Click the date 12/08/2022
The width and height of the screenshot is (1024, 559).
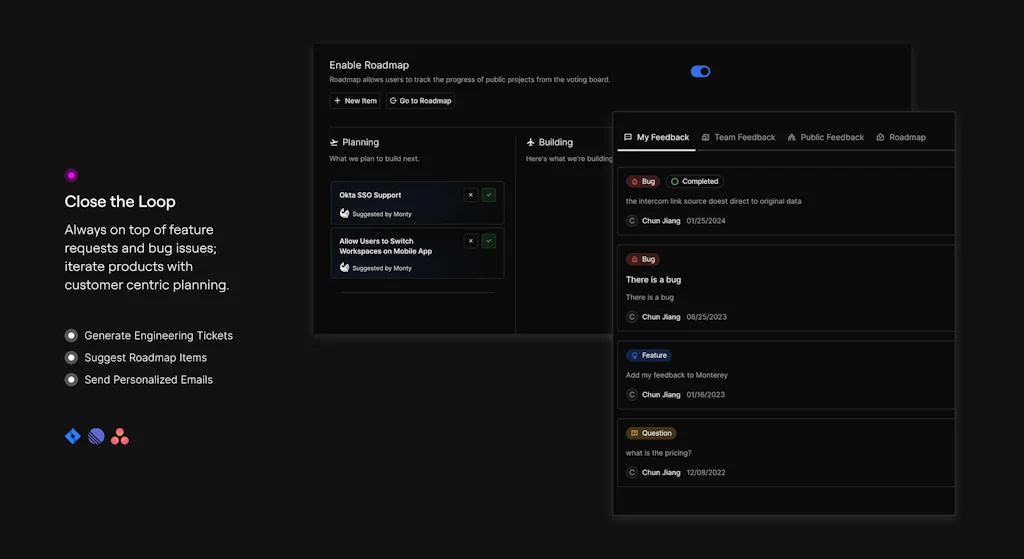[706, 472]
